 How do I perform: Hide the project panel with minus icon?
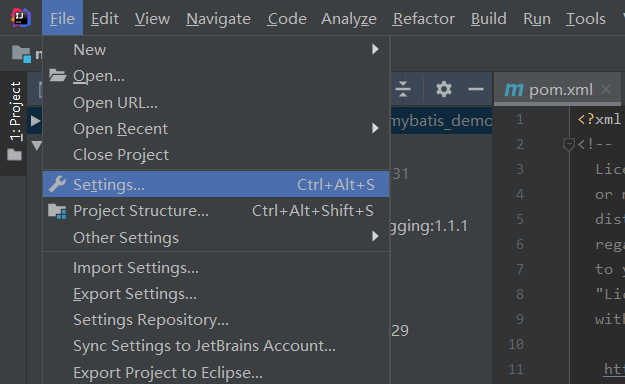click(476, 89)
